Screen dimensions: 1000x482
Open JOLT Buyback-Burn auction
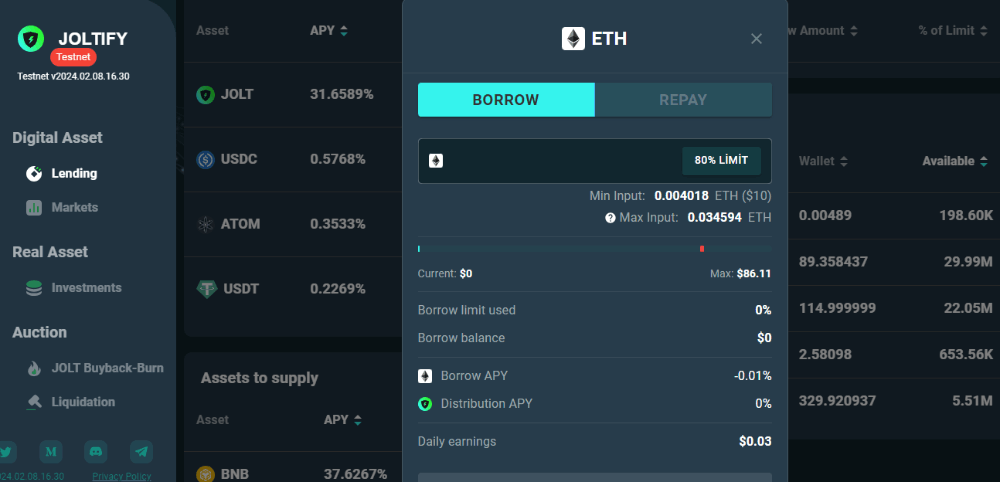click(x=107, y=368)
